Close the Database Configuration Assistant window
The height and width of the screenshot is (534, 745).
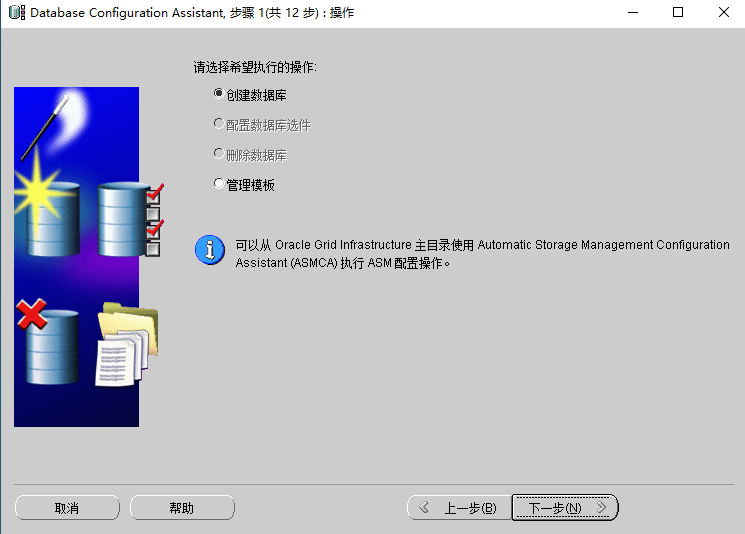click(724, 12)
